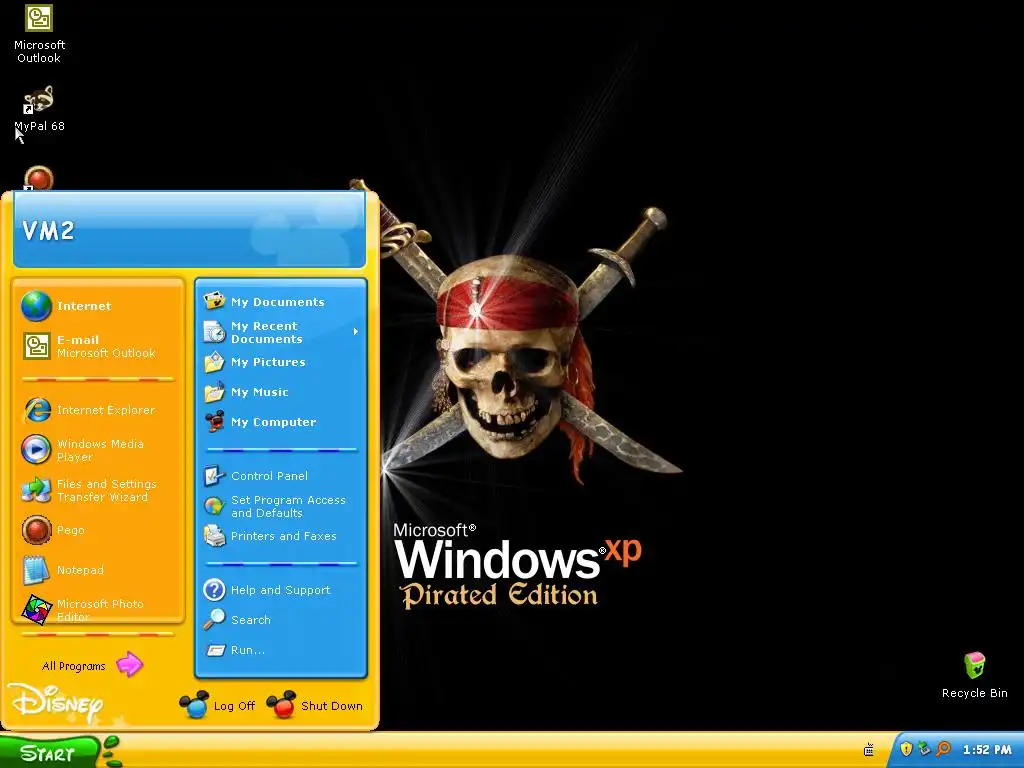Click the small tray icon left of notification area
Viewport: 1024px width, 768px height.
tap(869, 750)
